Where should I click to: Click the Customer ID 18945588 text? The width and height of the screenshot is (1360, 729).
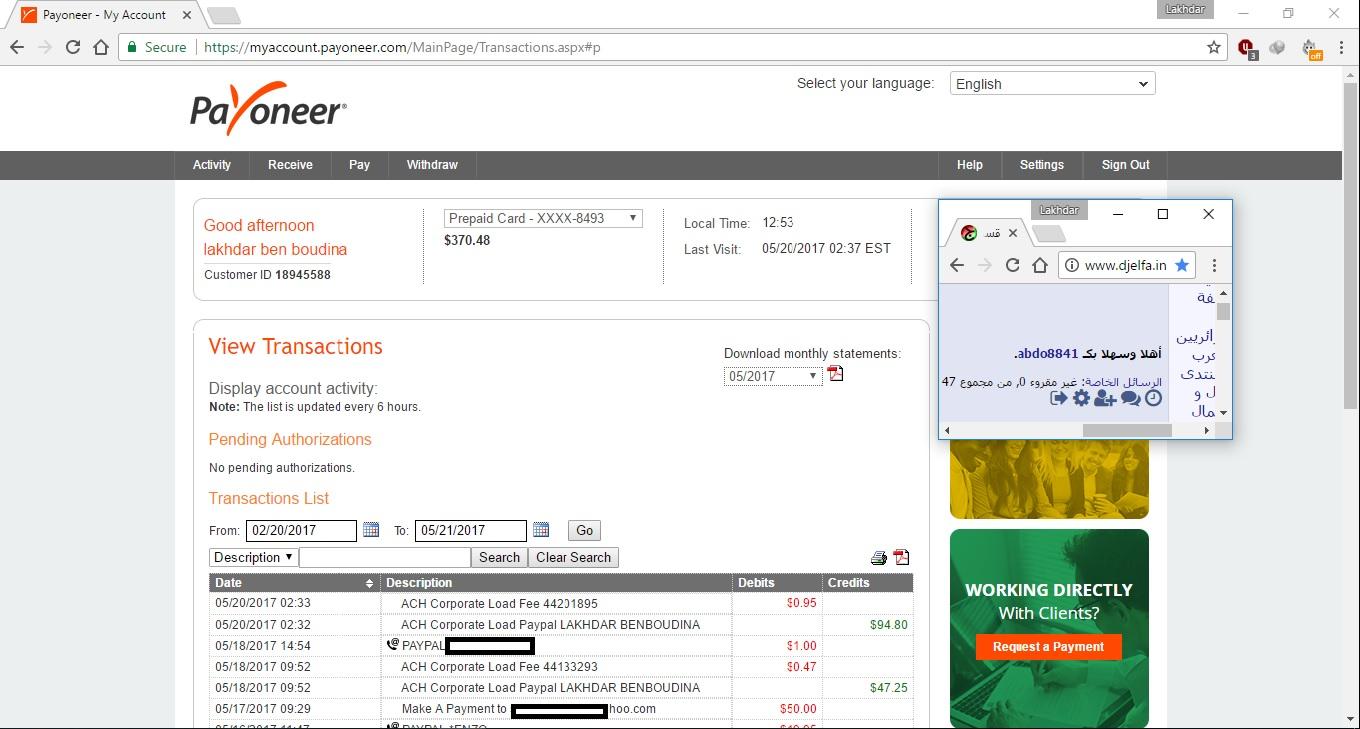click(x=267, y=275)
